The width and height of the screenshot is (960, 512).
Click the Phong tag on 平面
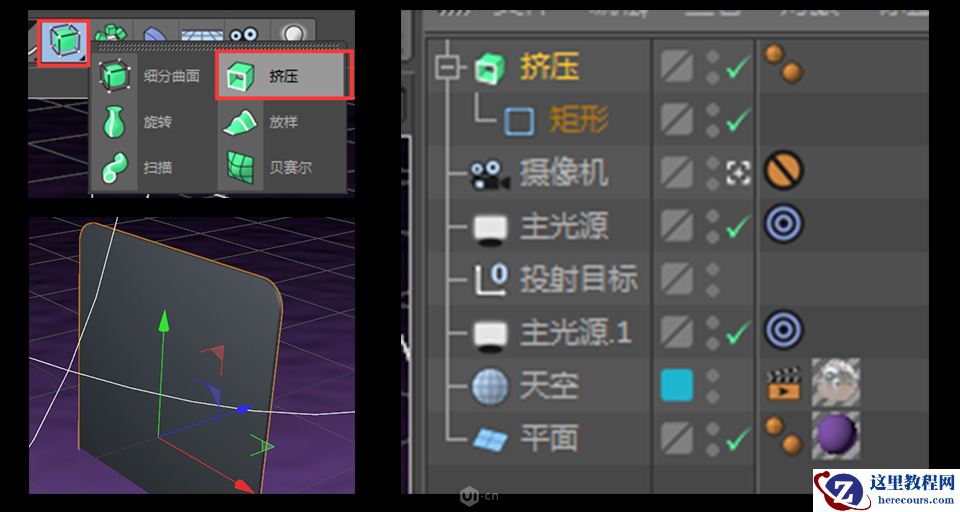(x=783, y=436)
